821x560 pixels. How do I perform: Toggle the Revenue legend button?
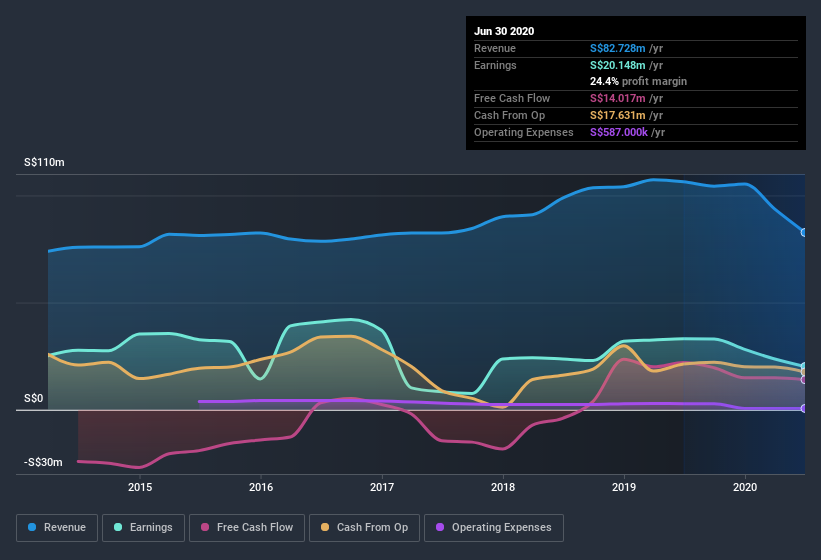click(56, 527)
